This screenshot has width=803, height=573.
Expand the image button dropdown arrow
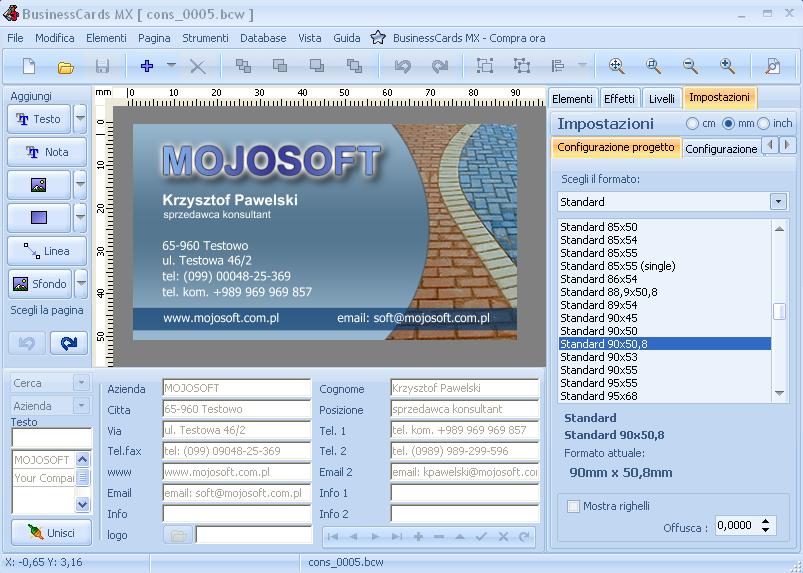tap(80, 185)
